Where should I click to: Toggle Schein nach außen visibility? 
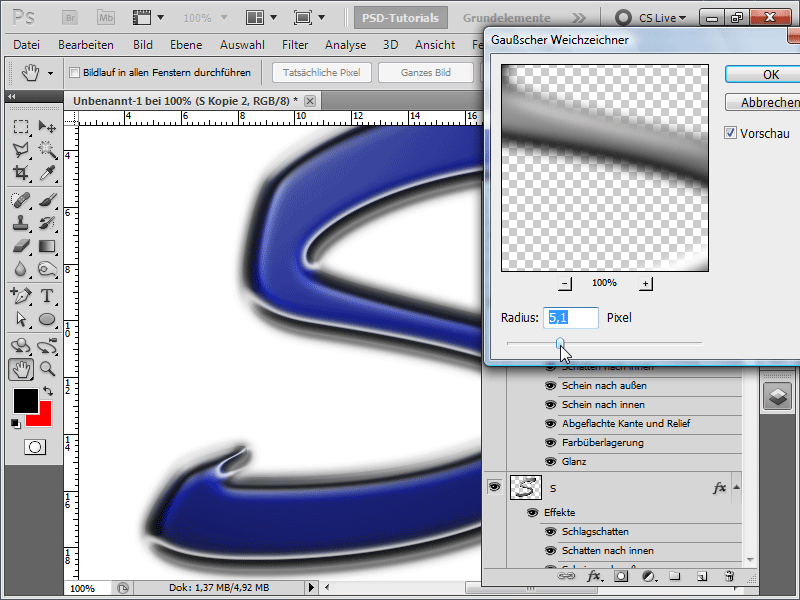pyautogui.click(x=550, y=386)
